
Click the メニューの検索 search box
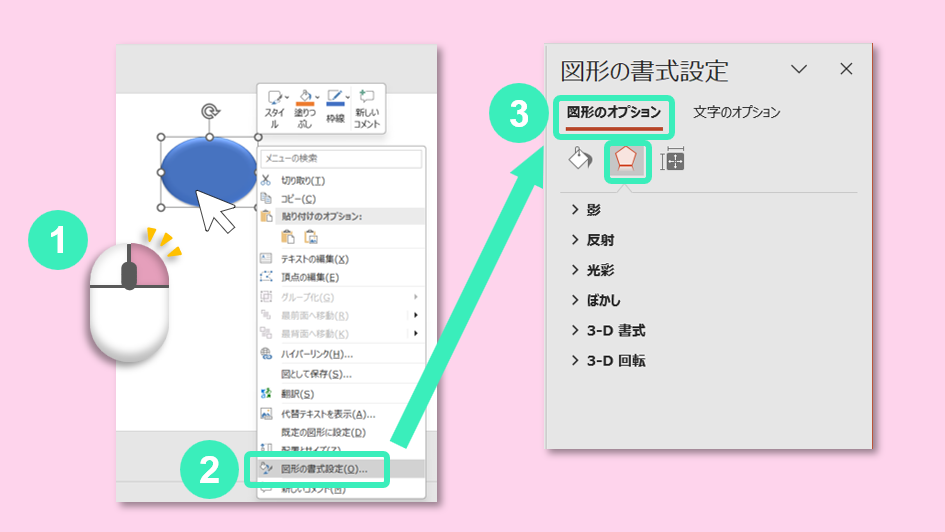[341, 158]
